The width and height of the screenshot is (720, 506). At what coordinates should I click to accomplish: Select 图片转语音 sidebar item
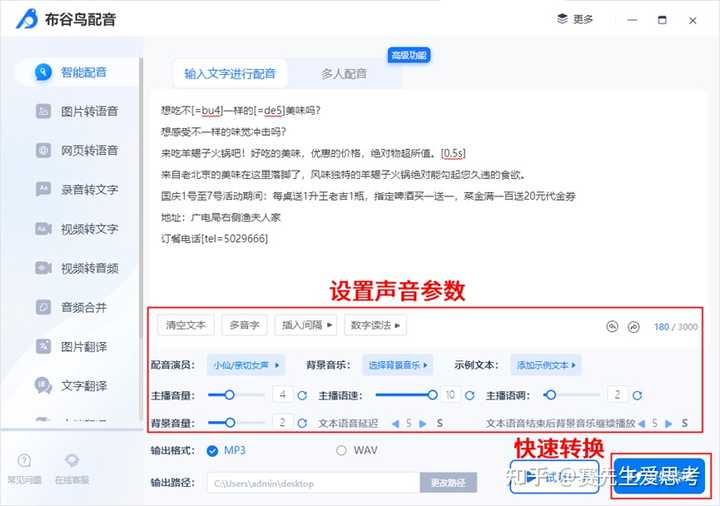pos(77,111)
